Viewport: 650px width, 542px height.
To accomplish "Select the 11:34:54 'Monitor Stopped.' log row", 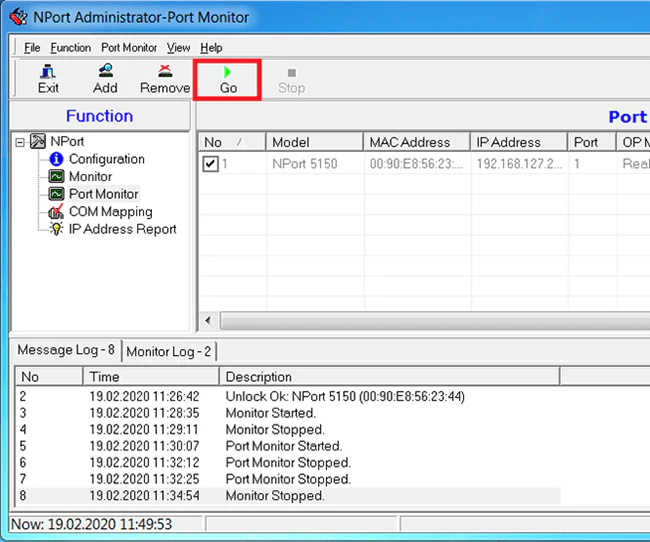I will pos(287,496).
